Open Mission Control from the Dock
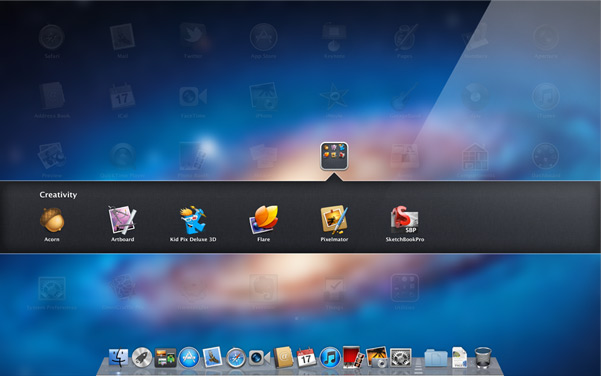 click(165, 358)
